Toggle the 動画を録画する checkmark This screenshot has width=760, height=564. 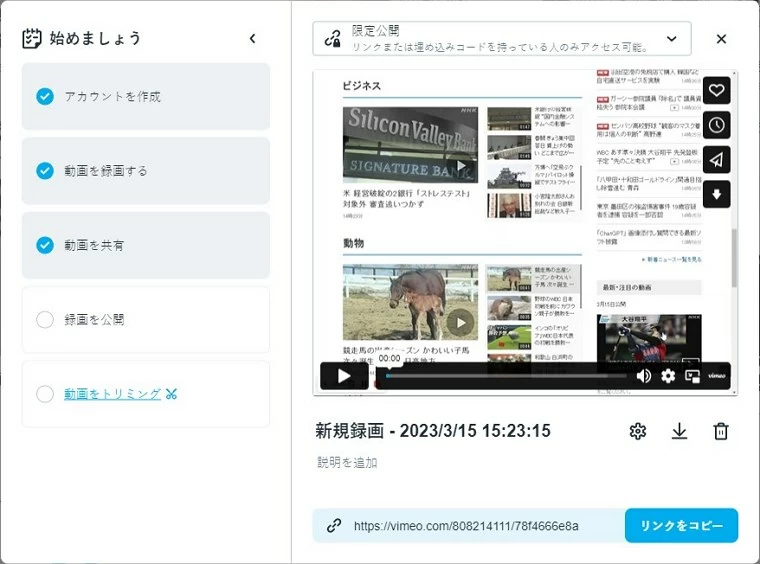(x=45, y=171)
